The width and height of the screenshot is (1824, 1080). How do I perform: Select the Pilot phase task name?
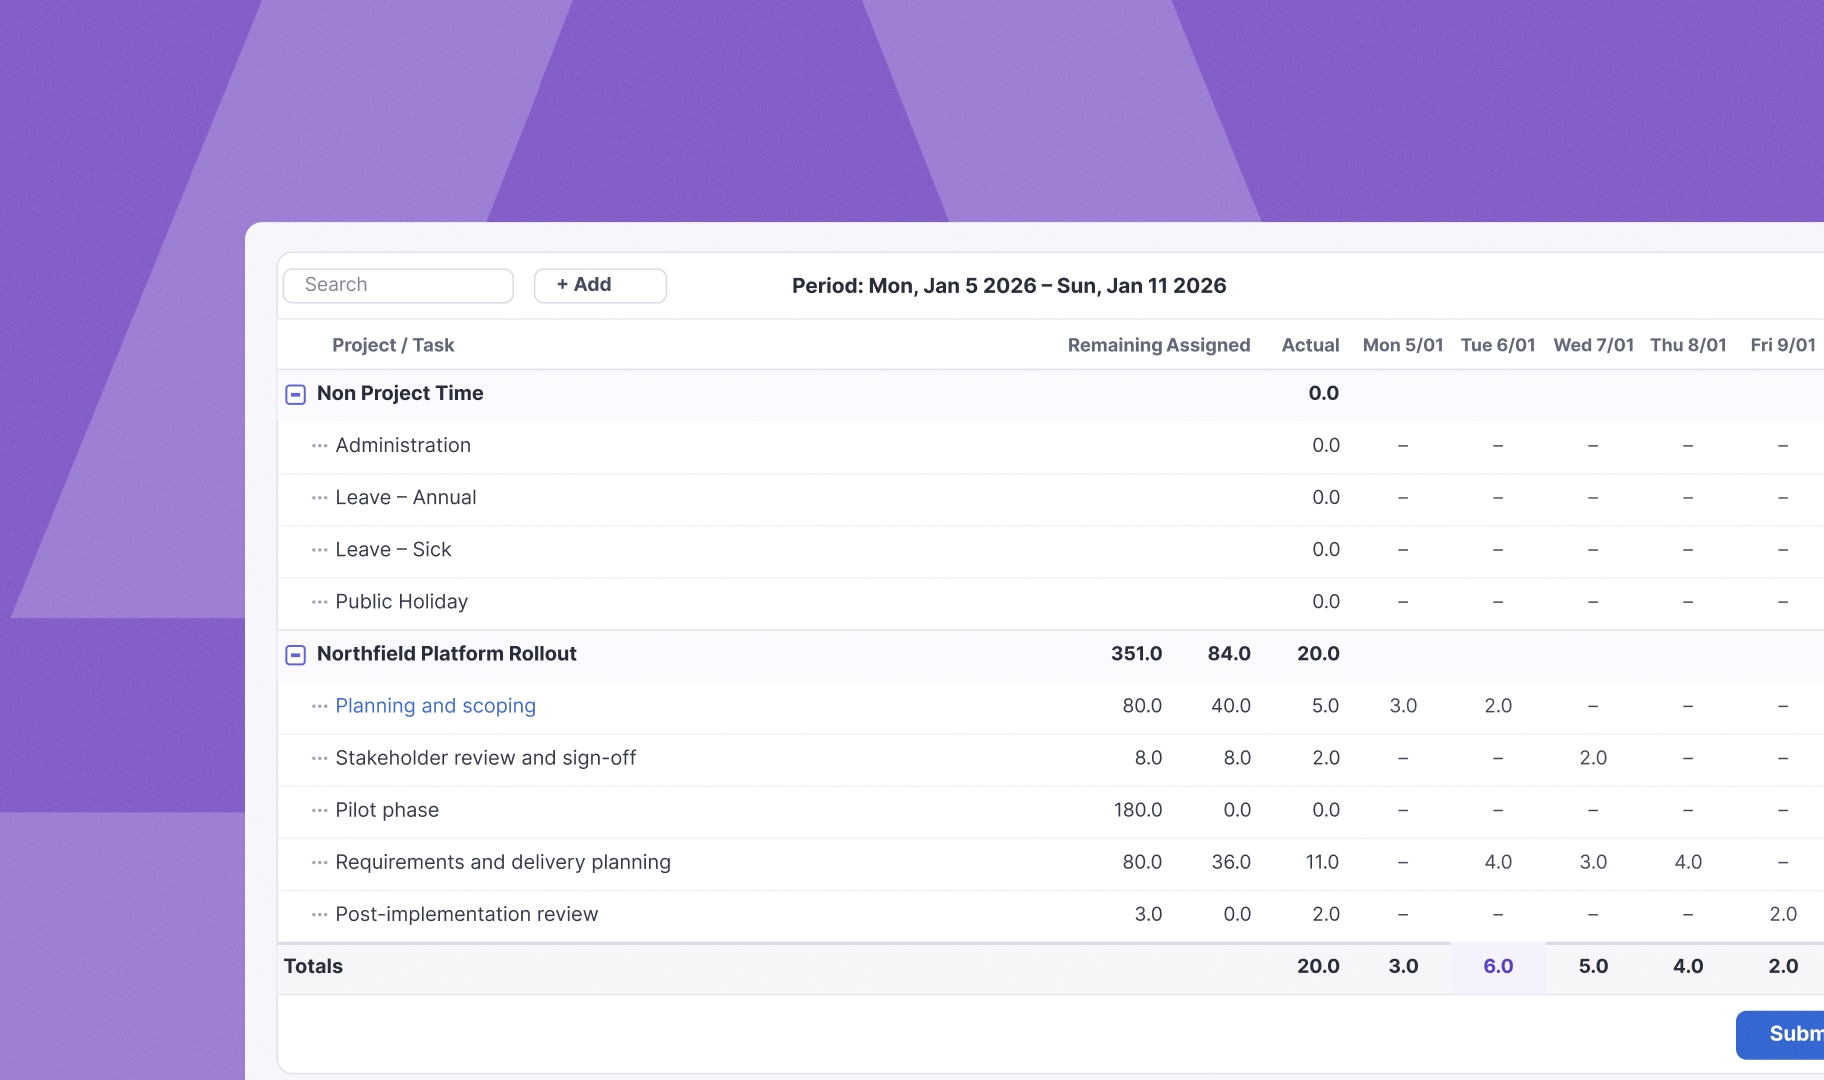tap(387, 810)
